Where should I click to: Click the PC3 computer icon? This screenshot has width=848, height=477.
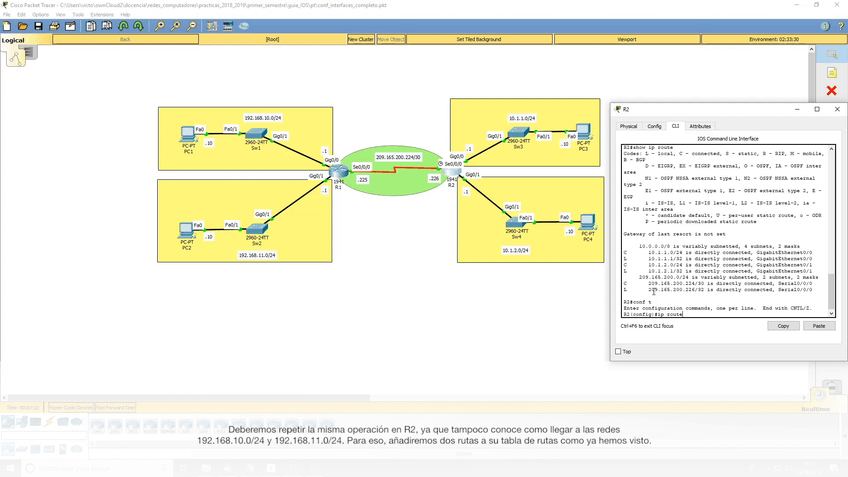[583, 132]
